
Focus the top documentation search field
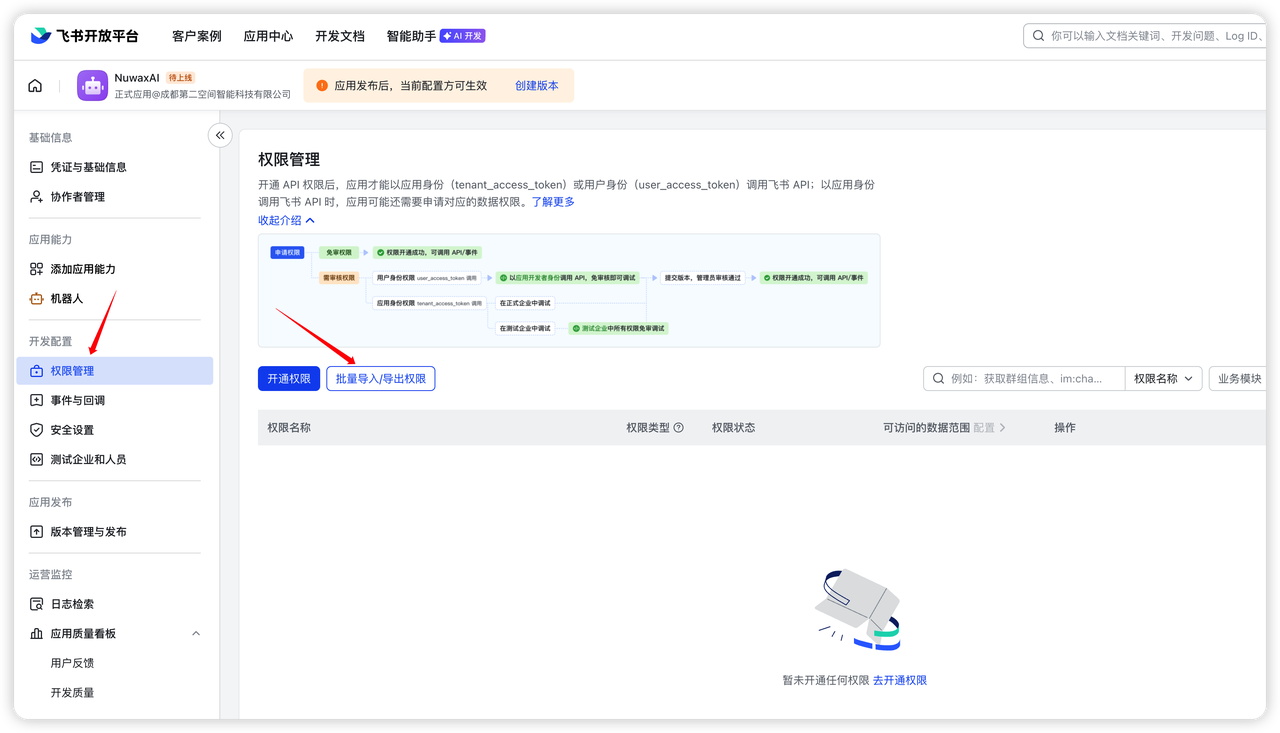click(1145, 36)
